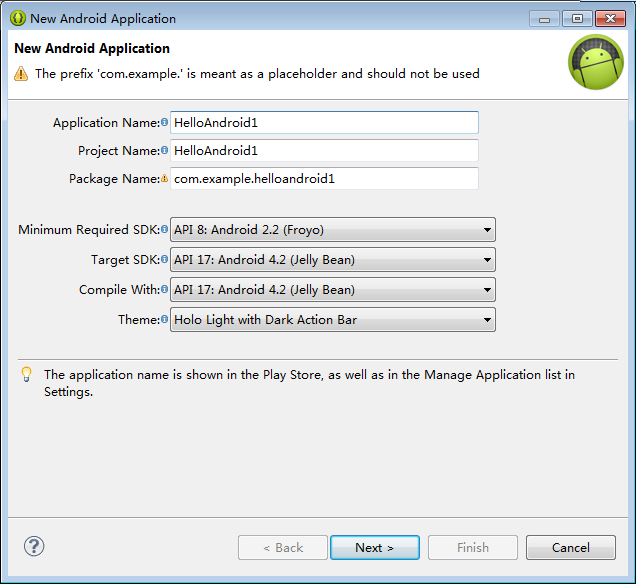
Task: Click warning icon next to Package Name
Action: click(x=164, y=178)
